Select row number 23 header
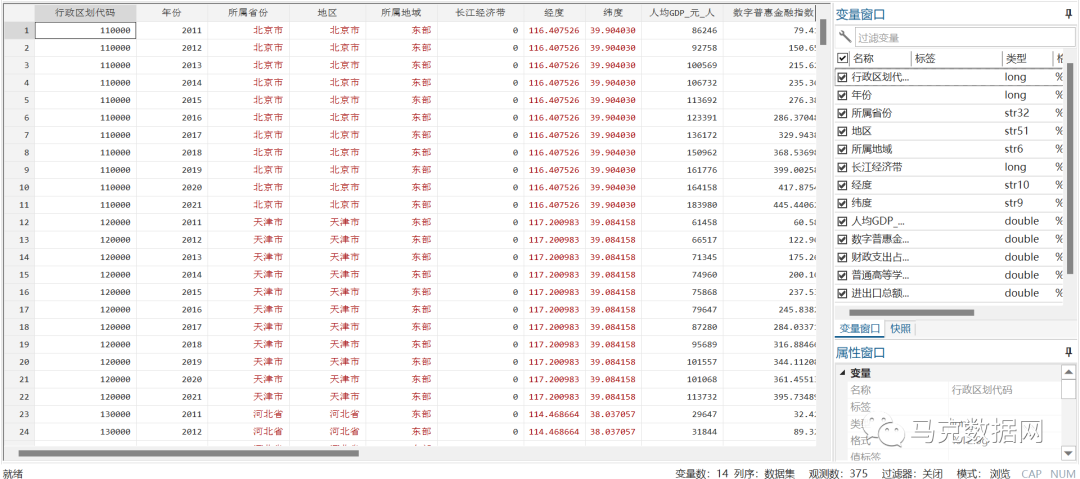This screenshot has height=479, width=1080. [17, 414]
